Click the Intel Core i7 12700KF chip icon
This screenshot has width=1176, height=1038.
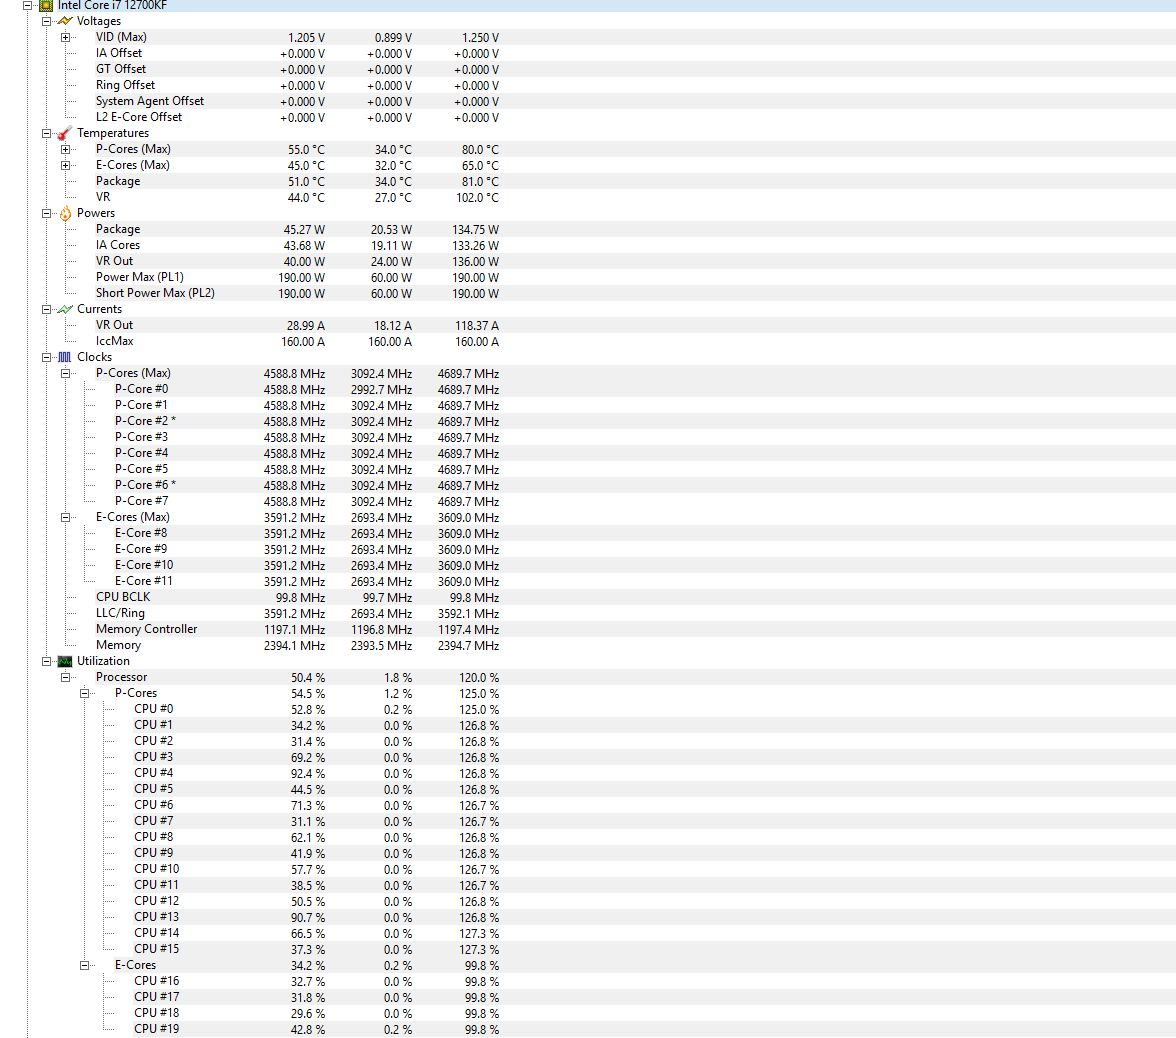point(47,5)
